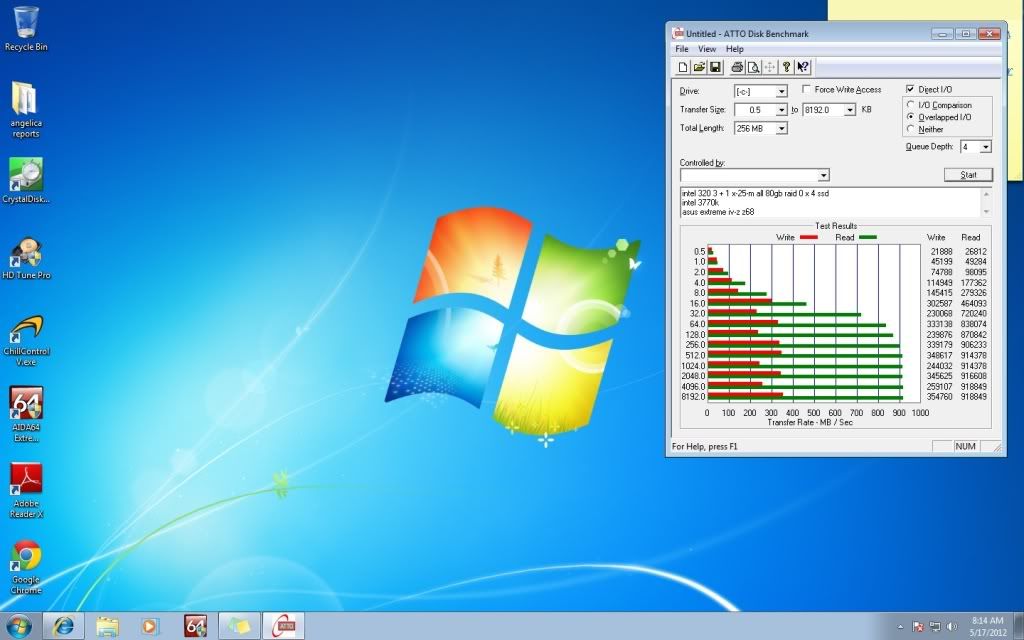Image resolution: width=1024 pixels, height=640 pixels.
Task: Open the Drive dropdown
Action: pos(781,91)
